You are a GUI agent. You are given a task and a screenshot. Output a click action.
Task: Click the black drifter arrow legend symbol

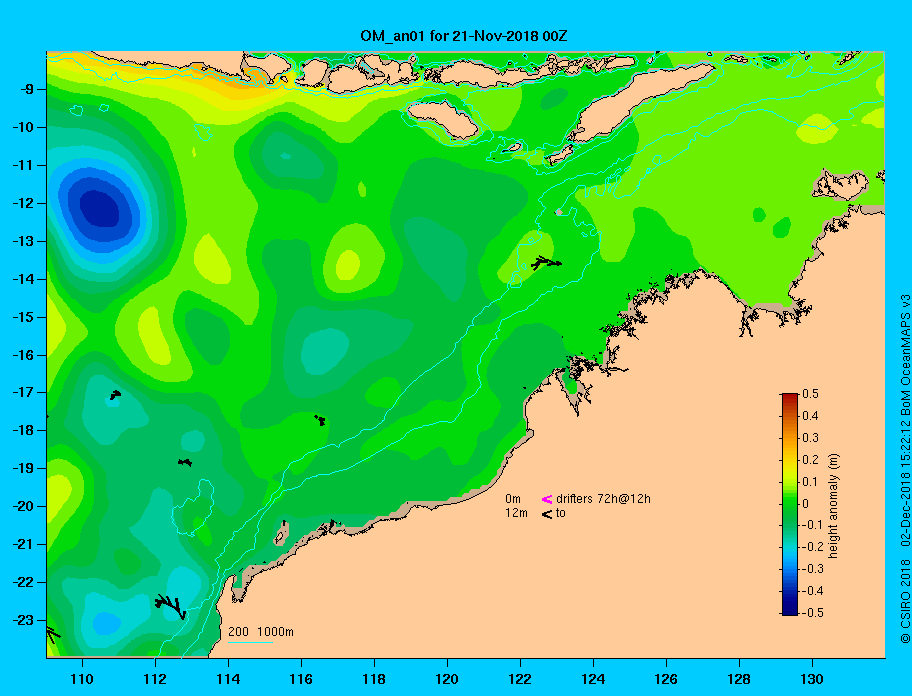point(547,514)
